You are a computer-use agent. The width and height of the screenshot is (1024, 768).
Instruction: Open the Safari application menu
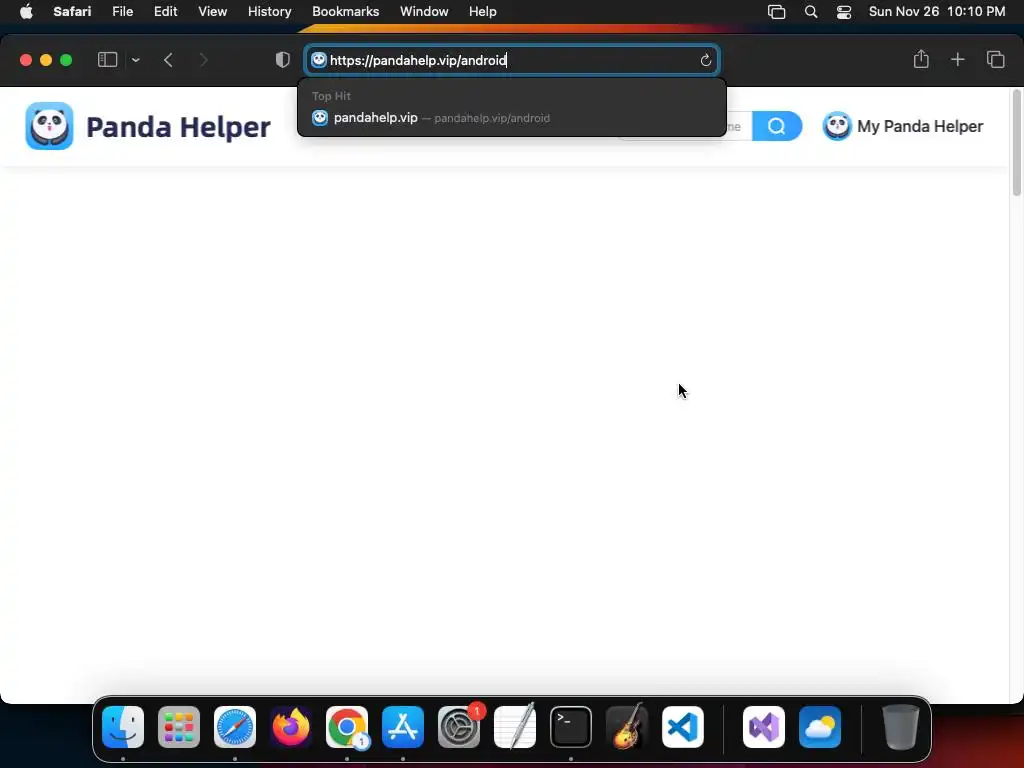pyautogui.click(x=72, y=12)
